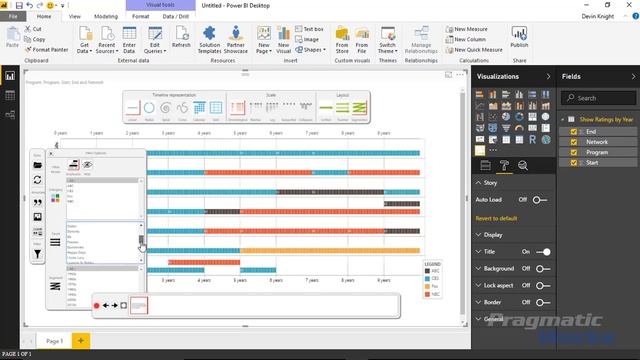Image resolution: width=640 pixels, height=360 pixels.
Task: Click the Publish button
Action: pyautogui.click(x=519, y=37)
